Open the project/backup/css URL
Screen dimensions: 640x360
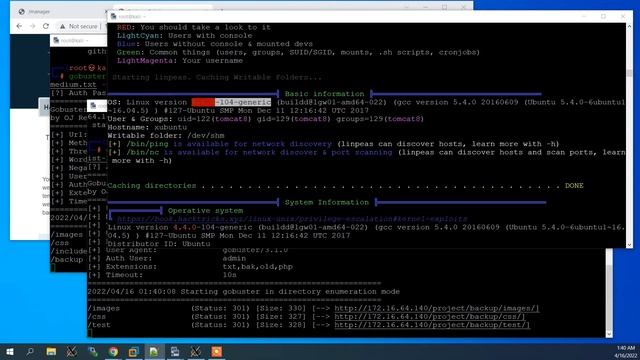pos(430,316)
